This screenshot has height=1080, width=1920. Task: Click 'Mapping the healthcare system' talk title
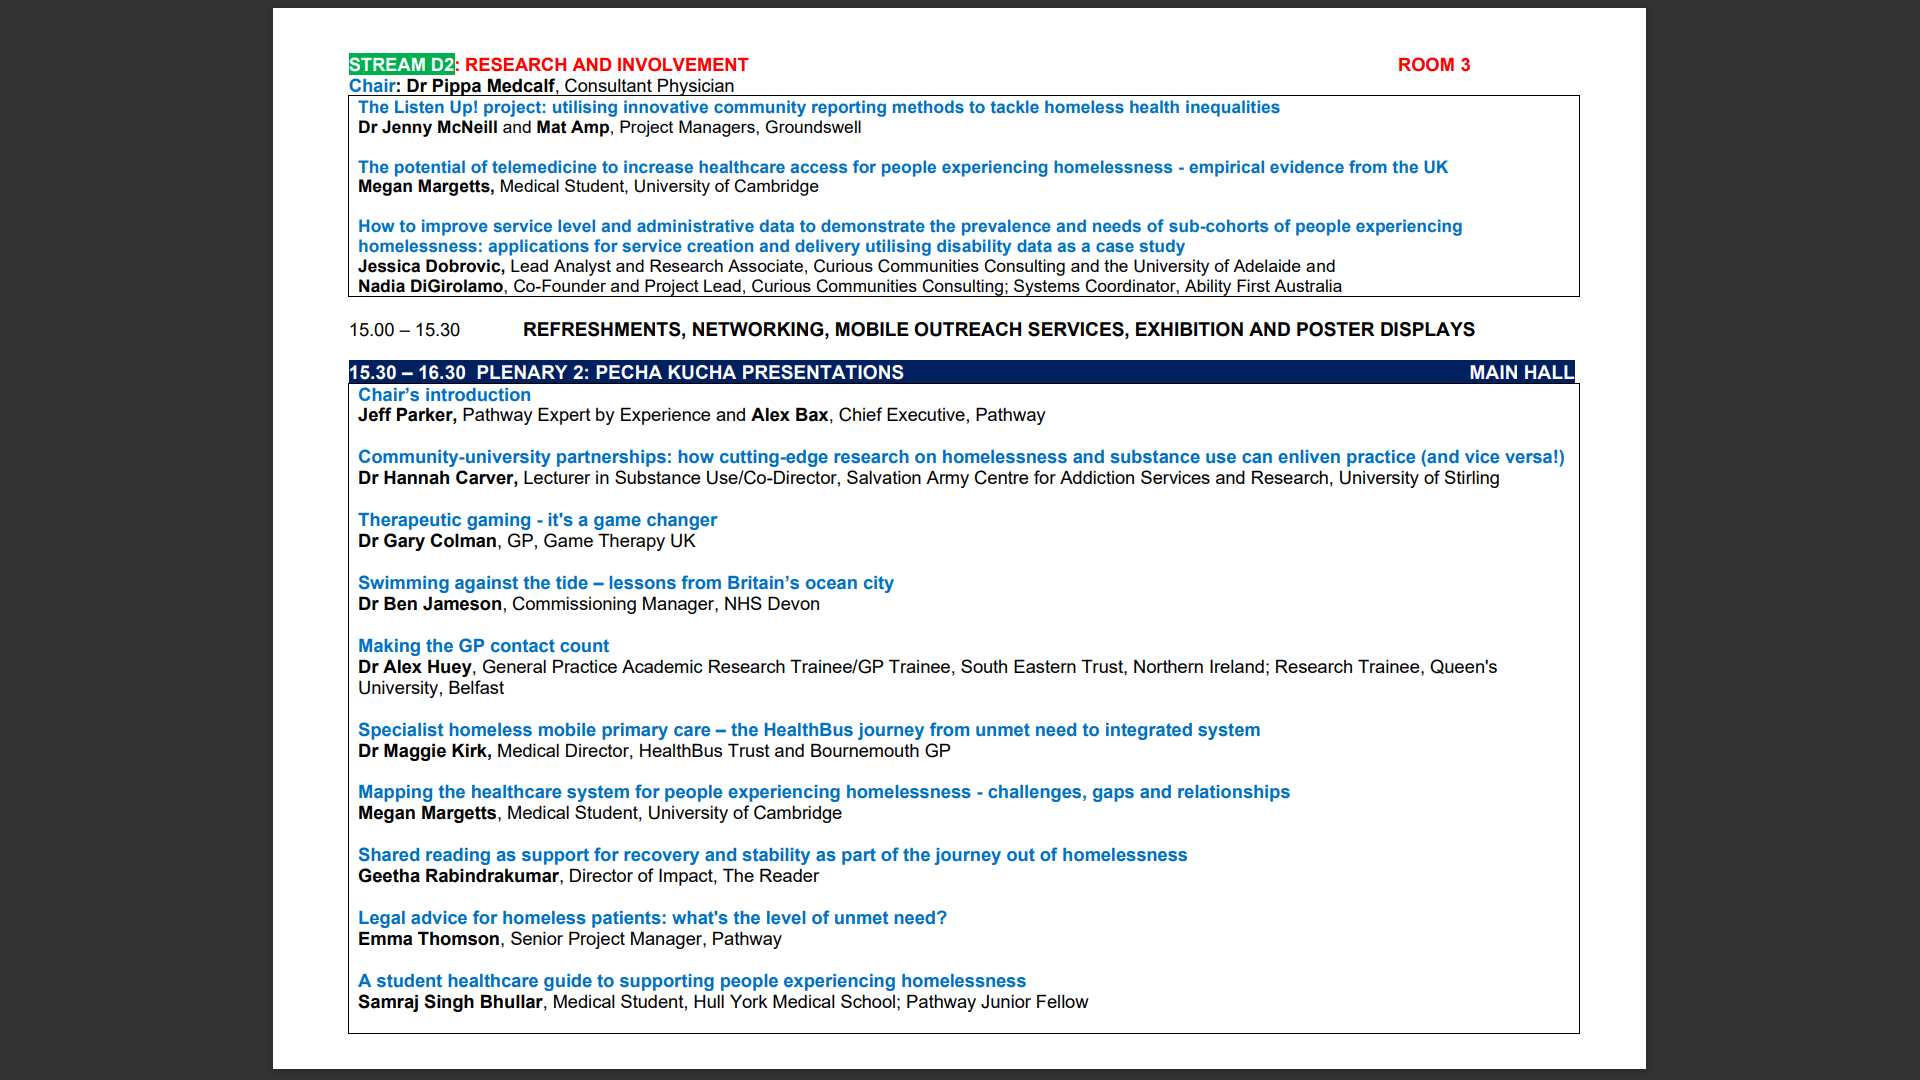pos(824,792)
